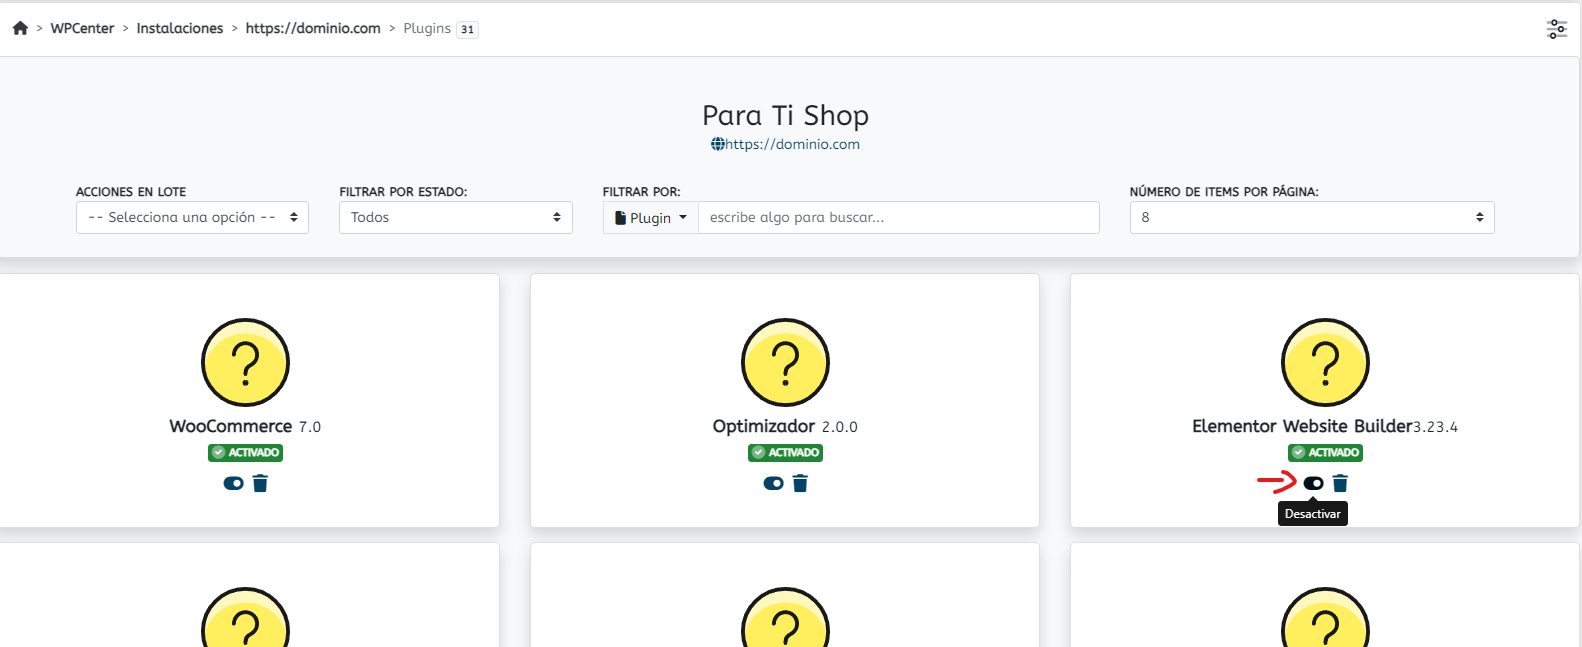
Task: Click the Elementor ACTIVADO badge
Action: pyautogui.click(x=1325, y=453)
